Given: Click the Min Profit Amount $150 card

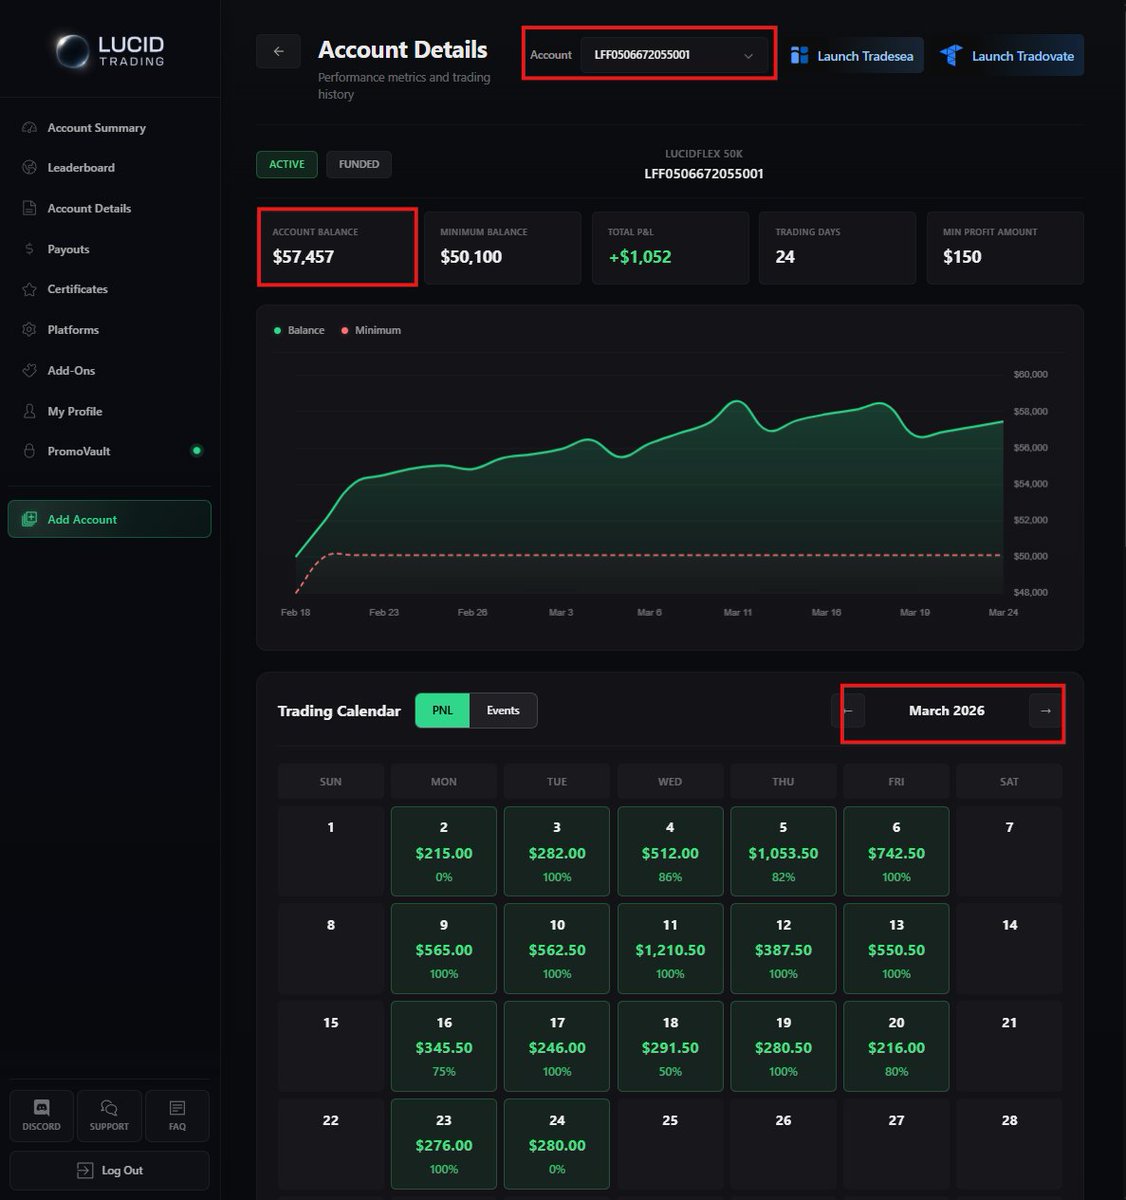Looking at the screenshot, I should [1005, 247].
